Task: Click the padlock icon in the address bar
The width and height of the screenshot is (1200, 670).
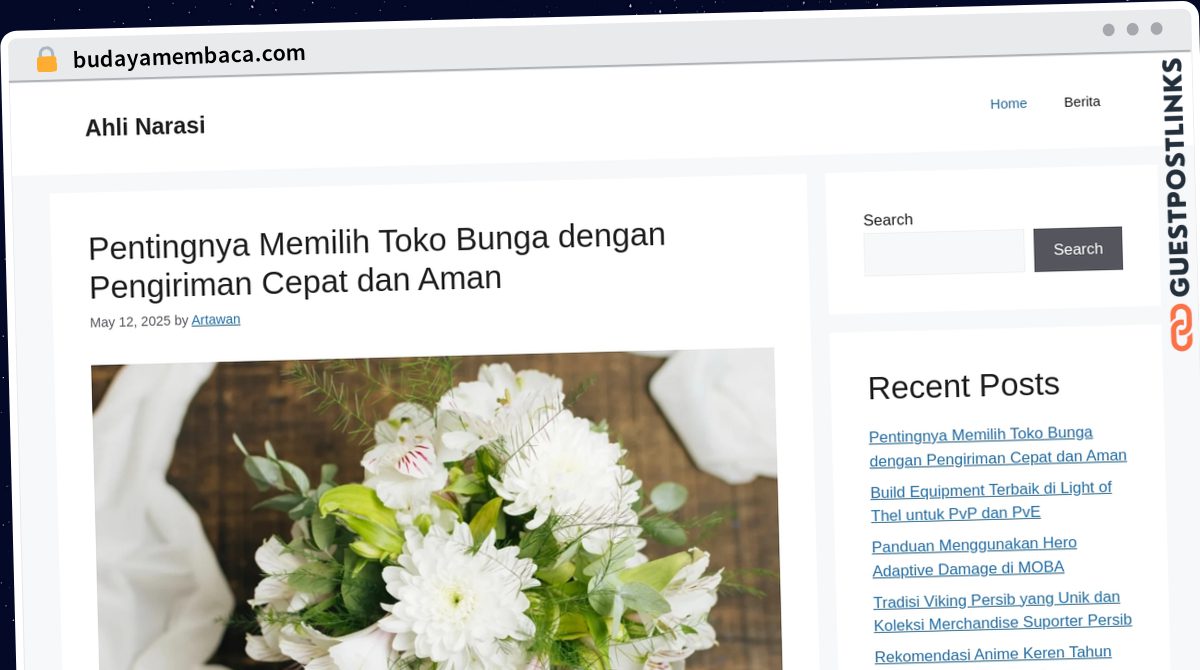Action: pos(47,59)
